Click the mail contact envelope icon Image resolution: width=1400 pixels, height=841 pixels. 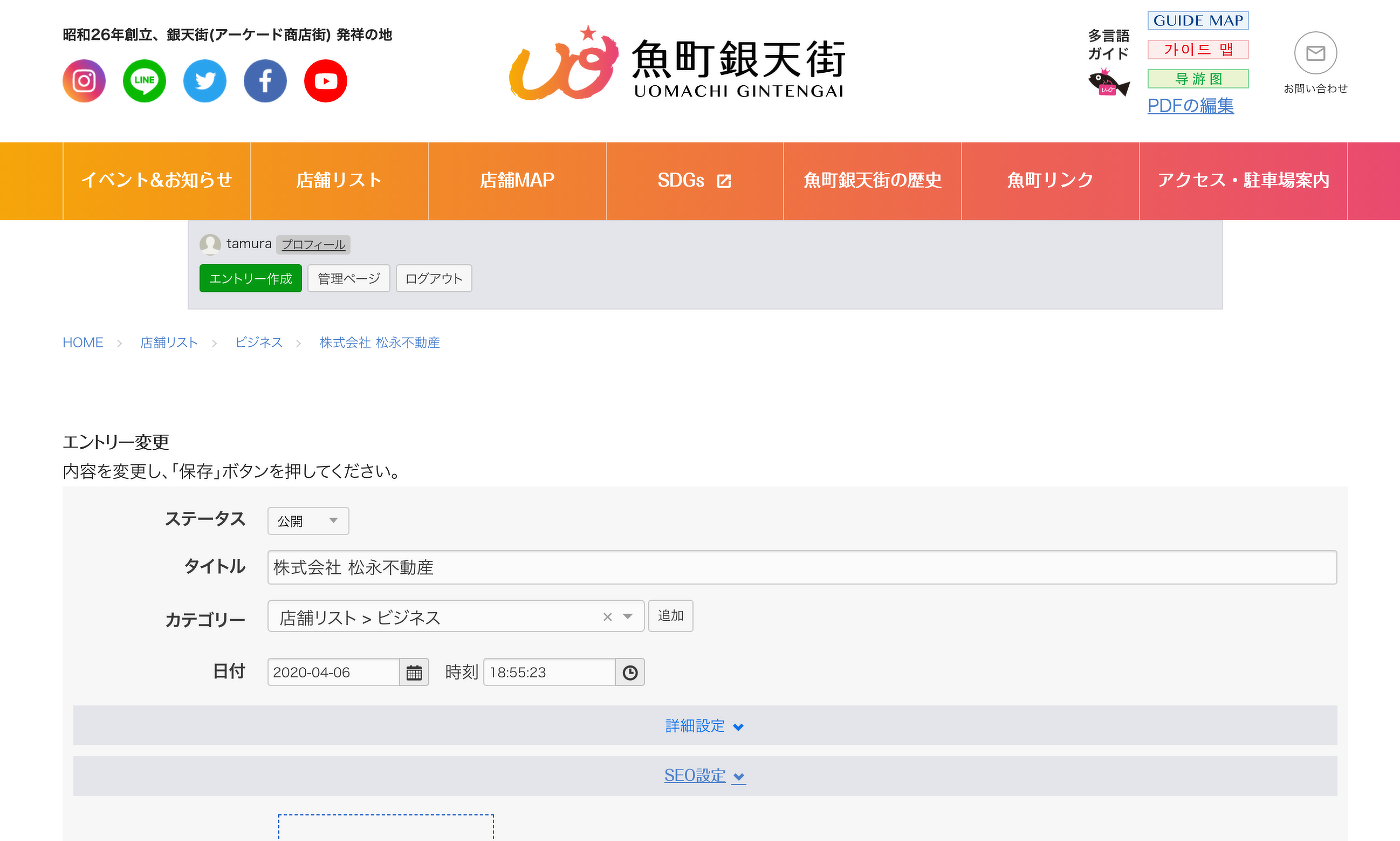[1315, 54]
